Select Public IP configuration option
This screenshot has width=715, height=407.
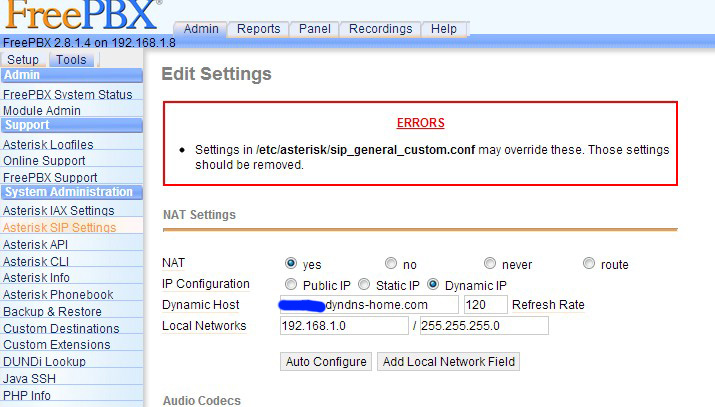point(291,284)
